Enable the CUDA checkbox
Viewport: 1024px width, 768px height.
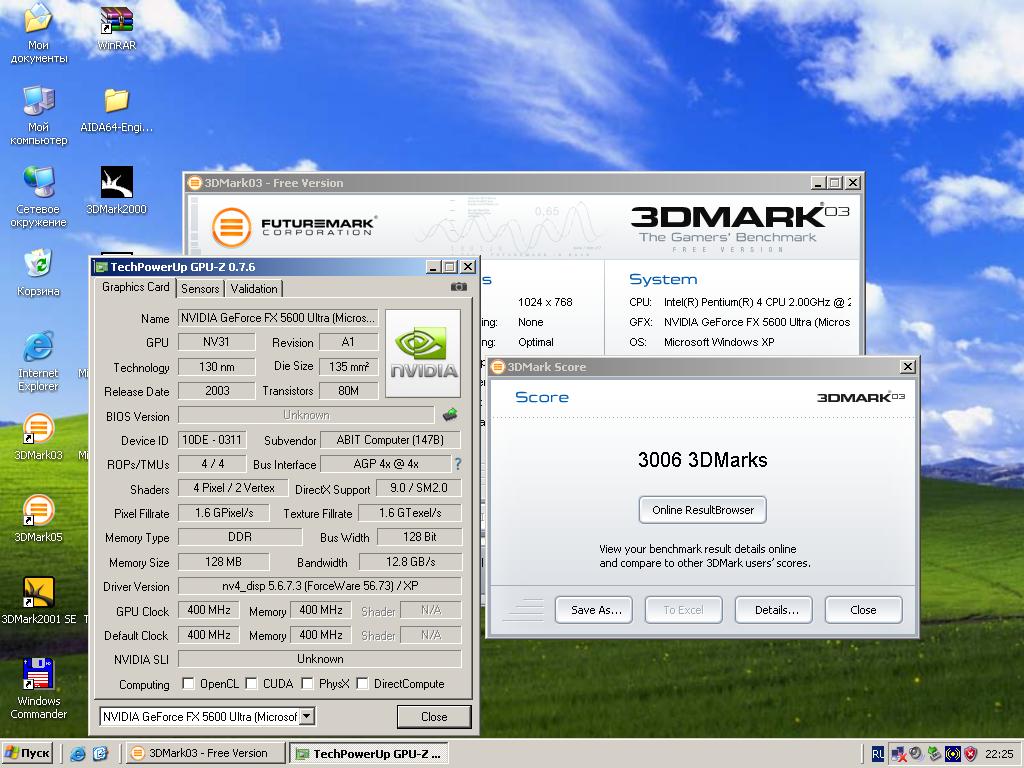click(x=251, y=683)
